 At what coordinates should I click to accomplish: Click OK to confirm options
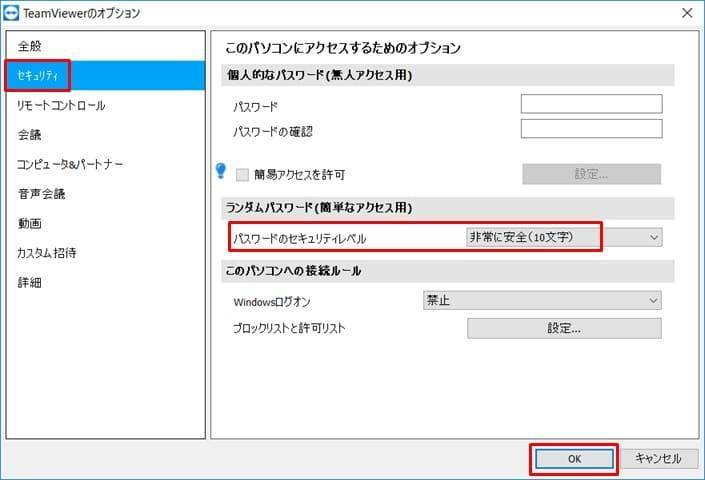tap(574, 459)
